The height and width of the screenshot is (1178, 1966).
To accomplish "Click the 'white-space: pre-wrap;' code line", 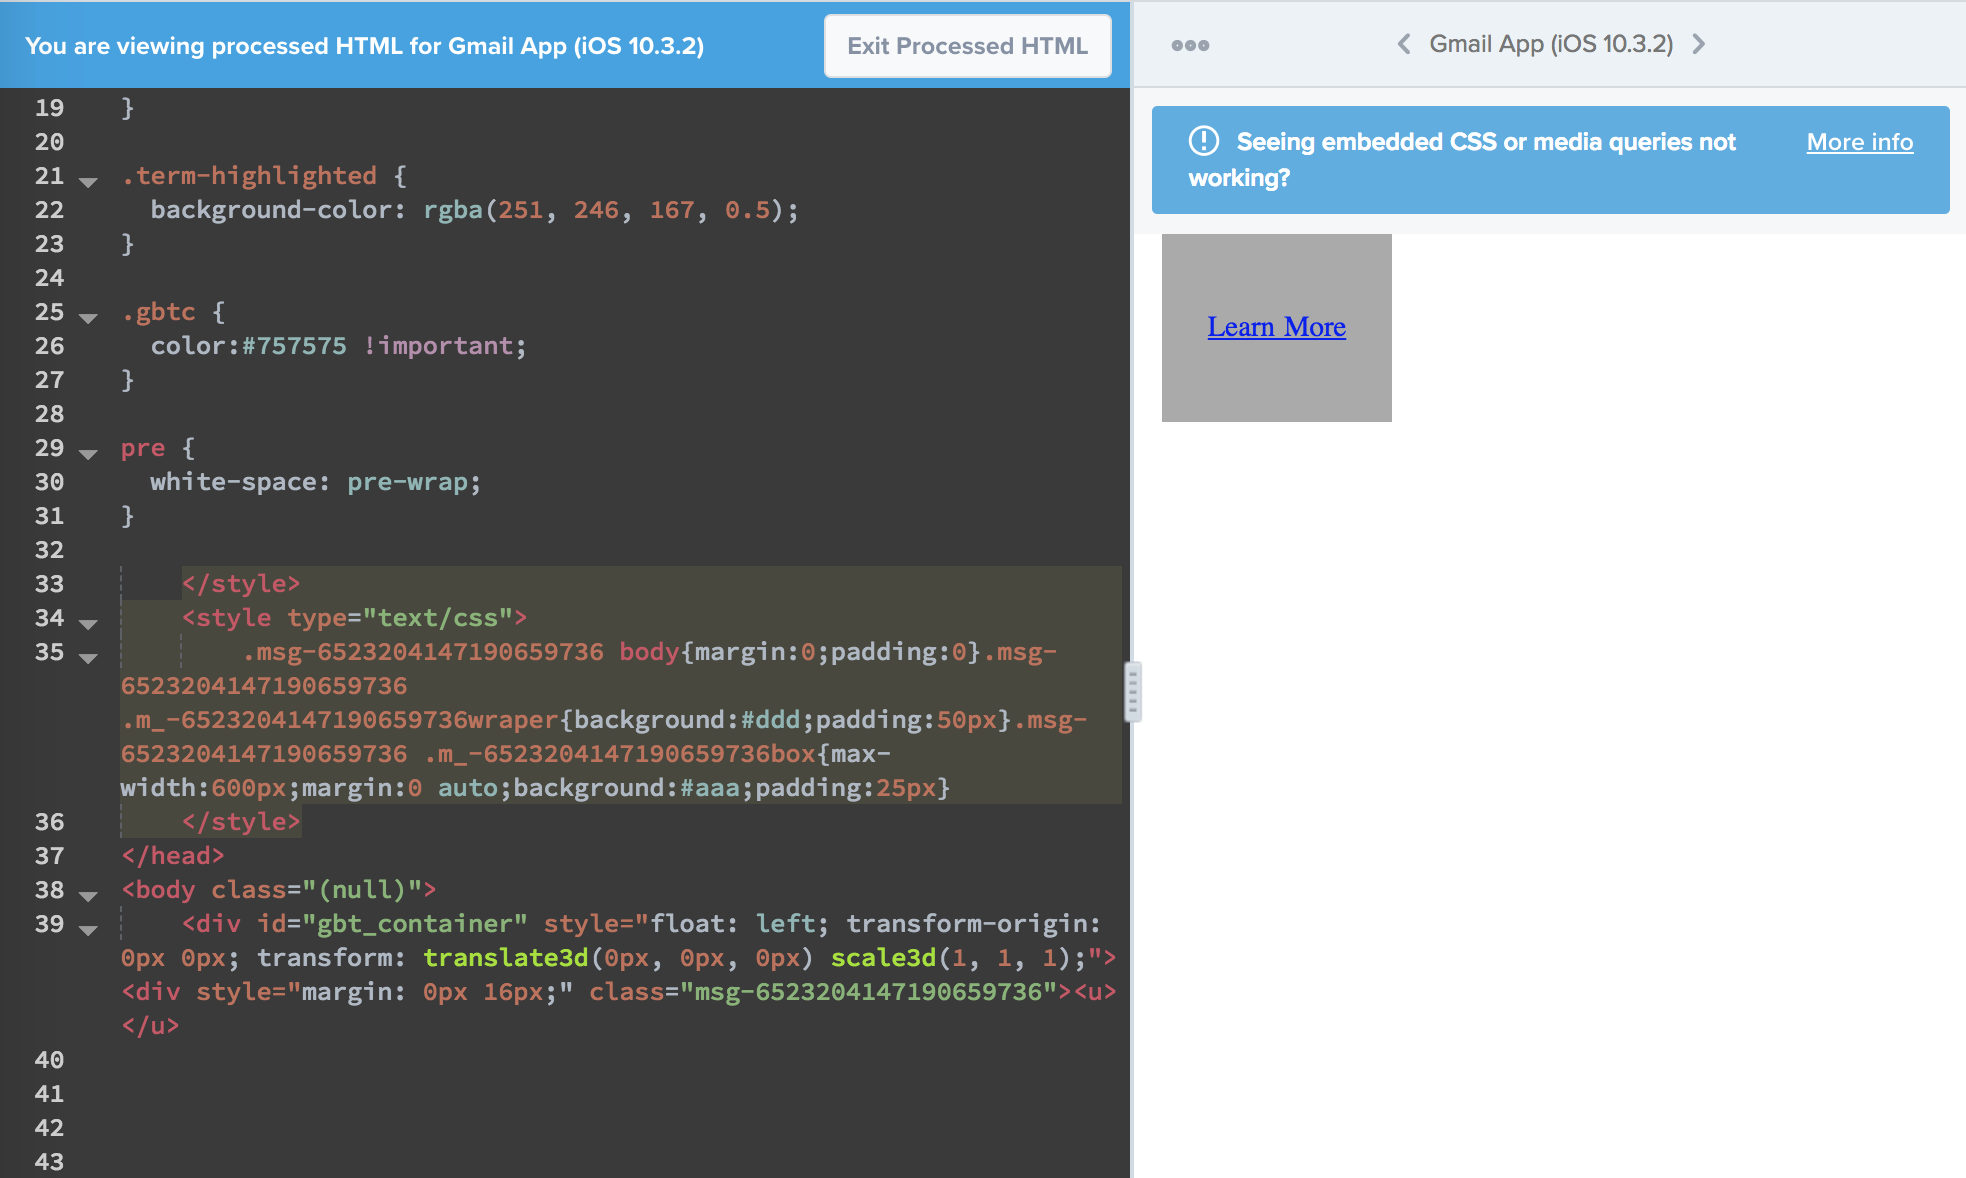I will [315, 482].
